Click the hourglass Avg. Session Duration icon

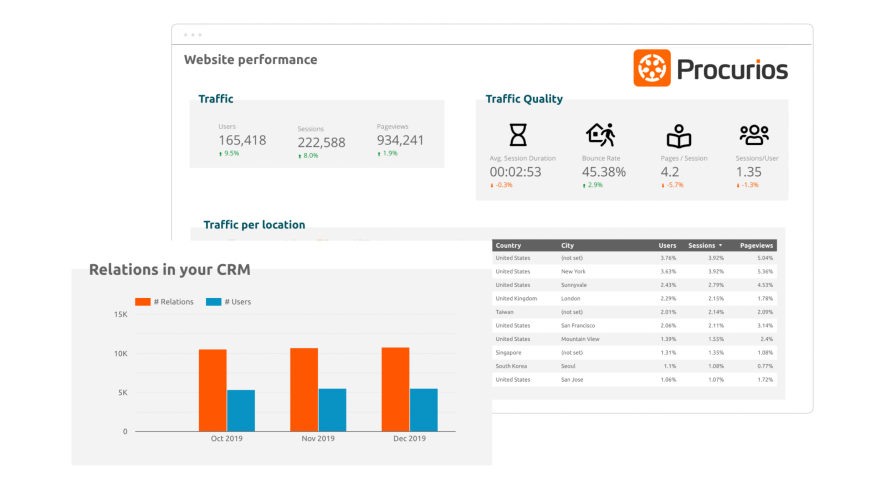tap(517, 135)
